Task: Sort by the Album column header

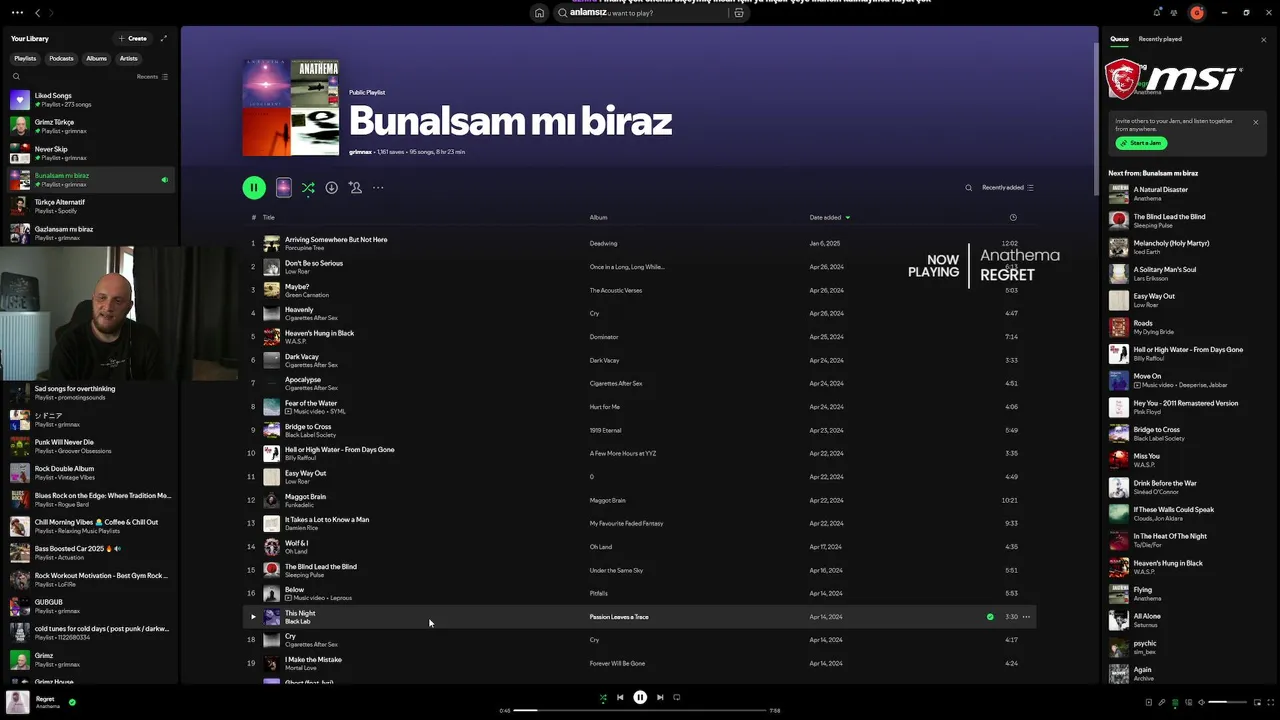Action: (598, 217)
